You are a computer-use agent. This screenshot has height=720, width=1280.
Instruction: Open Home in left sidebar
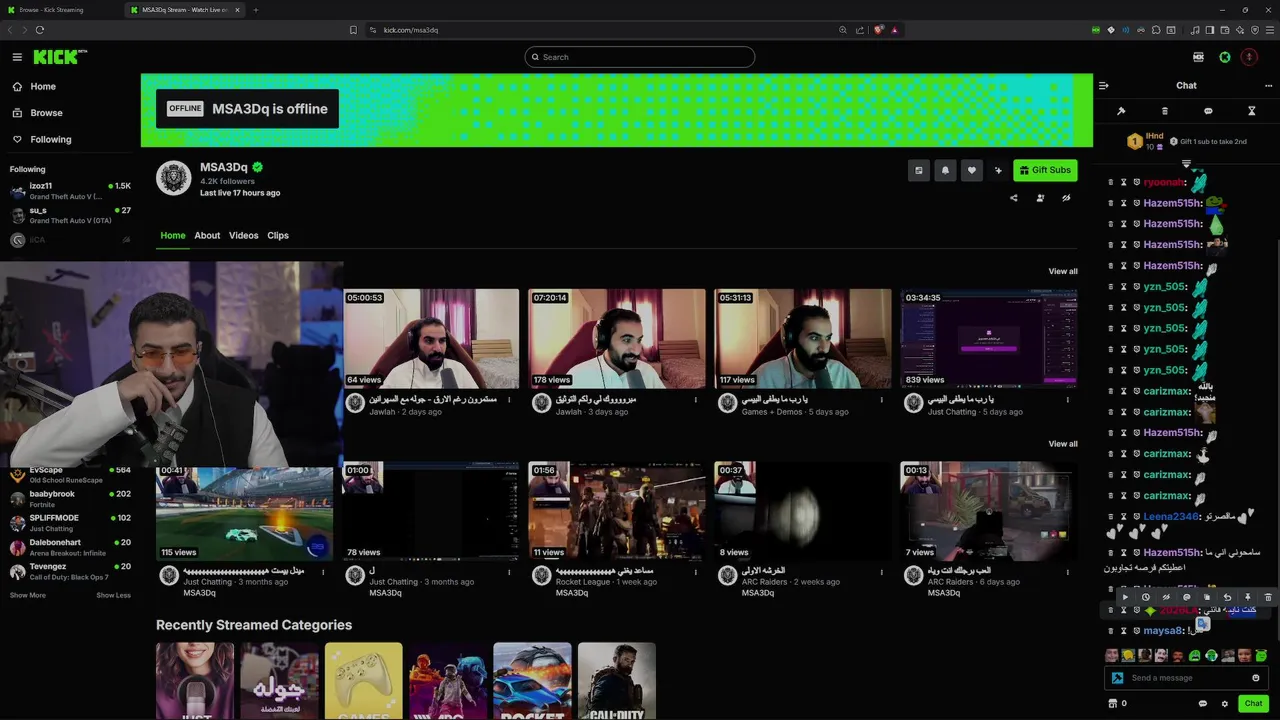[34, 87]
